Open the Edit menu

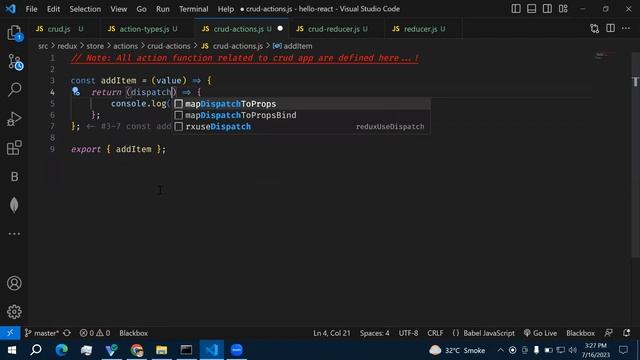53,9
